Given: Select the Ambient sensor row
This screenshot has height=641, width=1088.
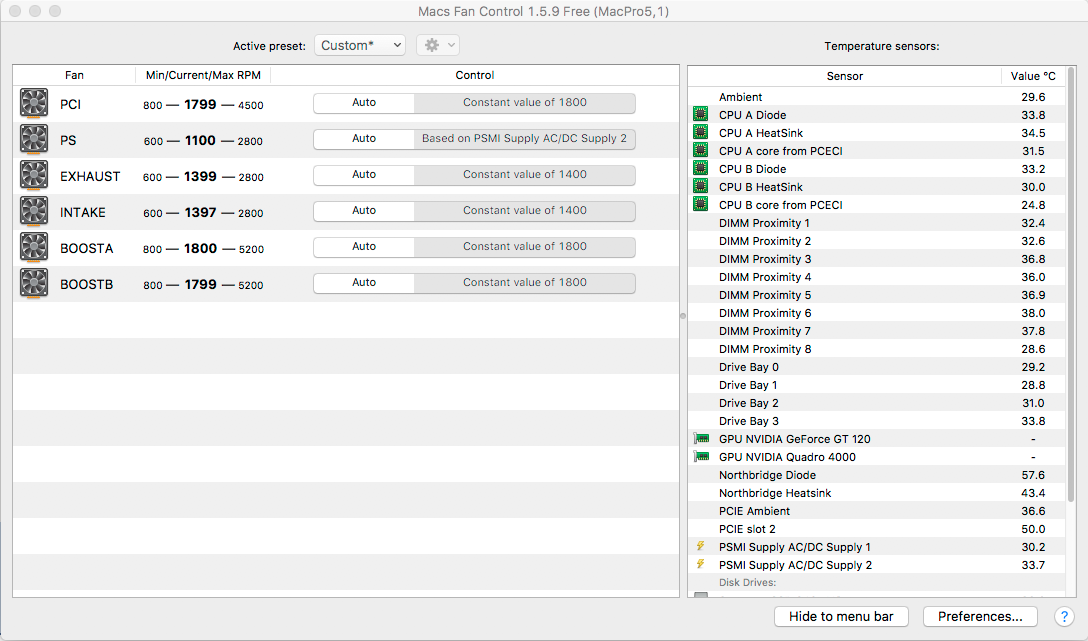Looking at the screenshot, I should [876, 97].
